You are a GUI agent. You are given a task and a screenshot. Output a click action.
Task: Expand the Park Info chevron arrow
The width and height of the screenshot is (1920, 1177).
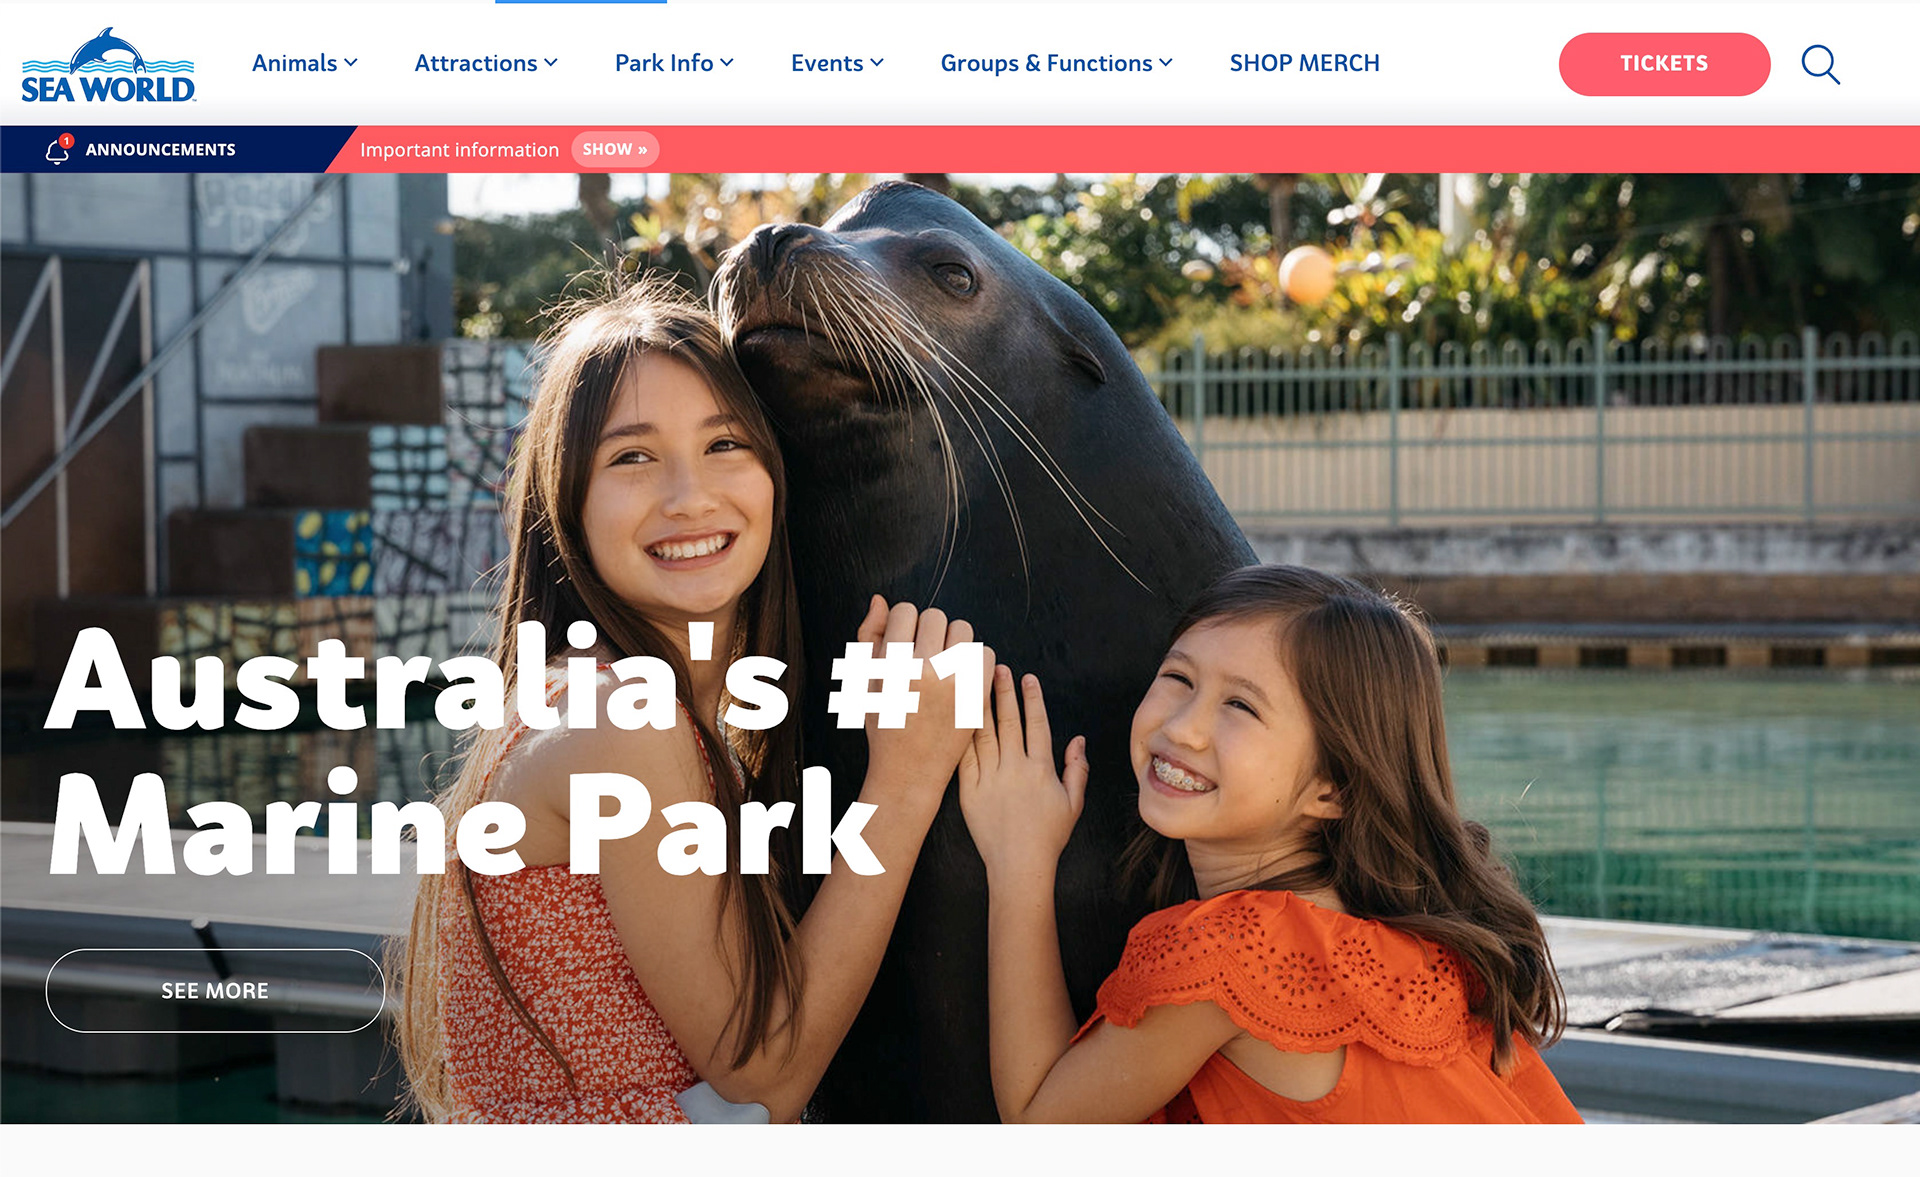727,63
